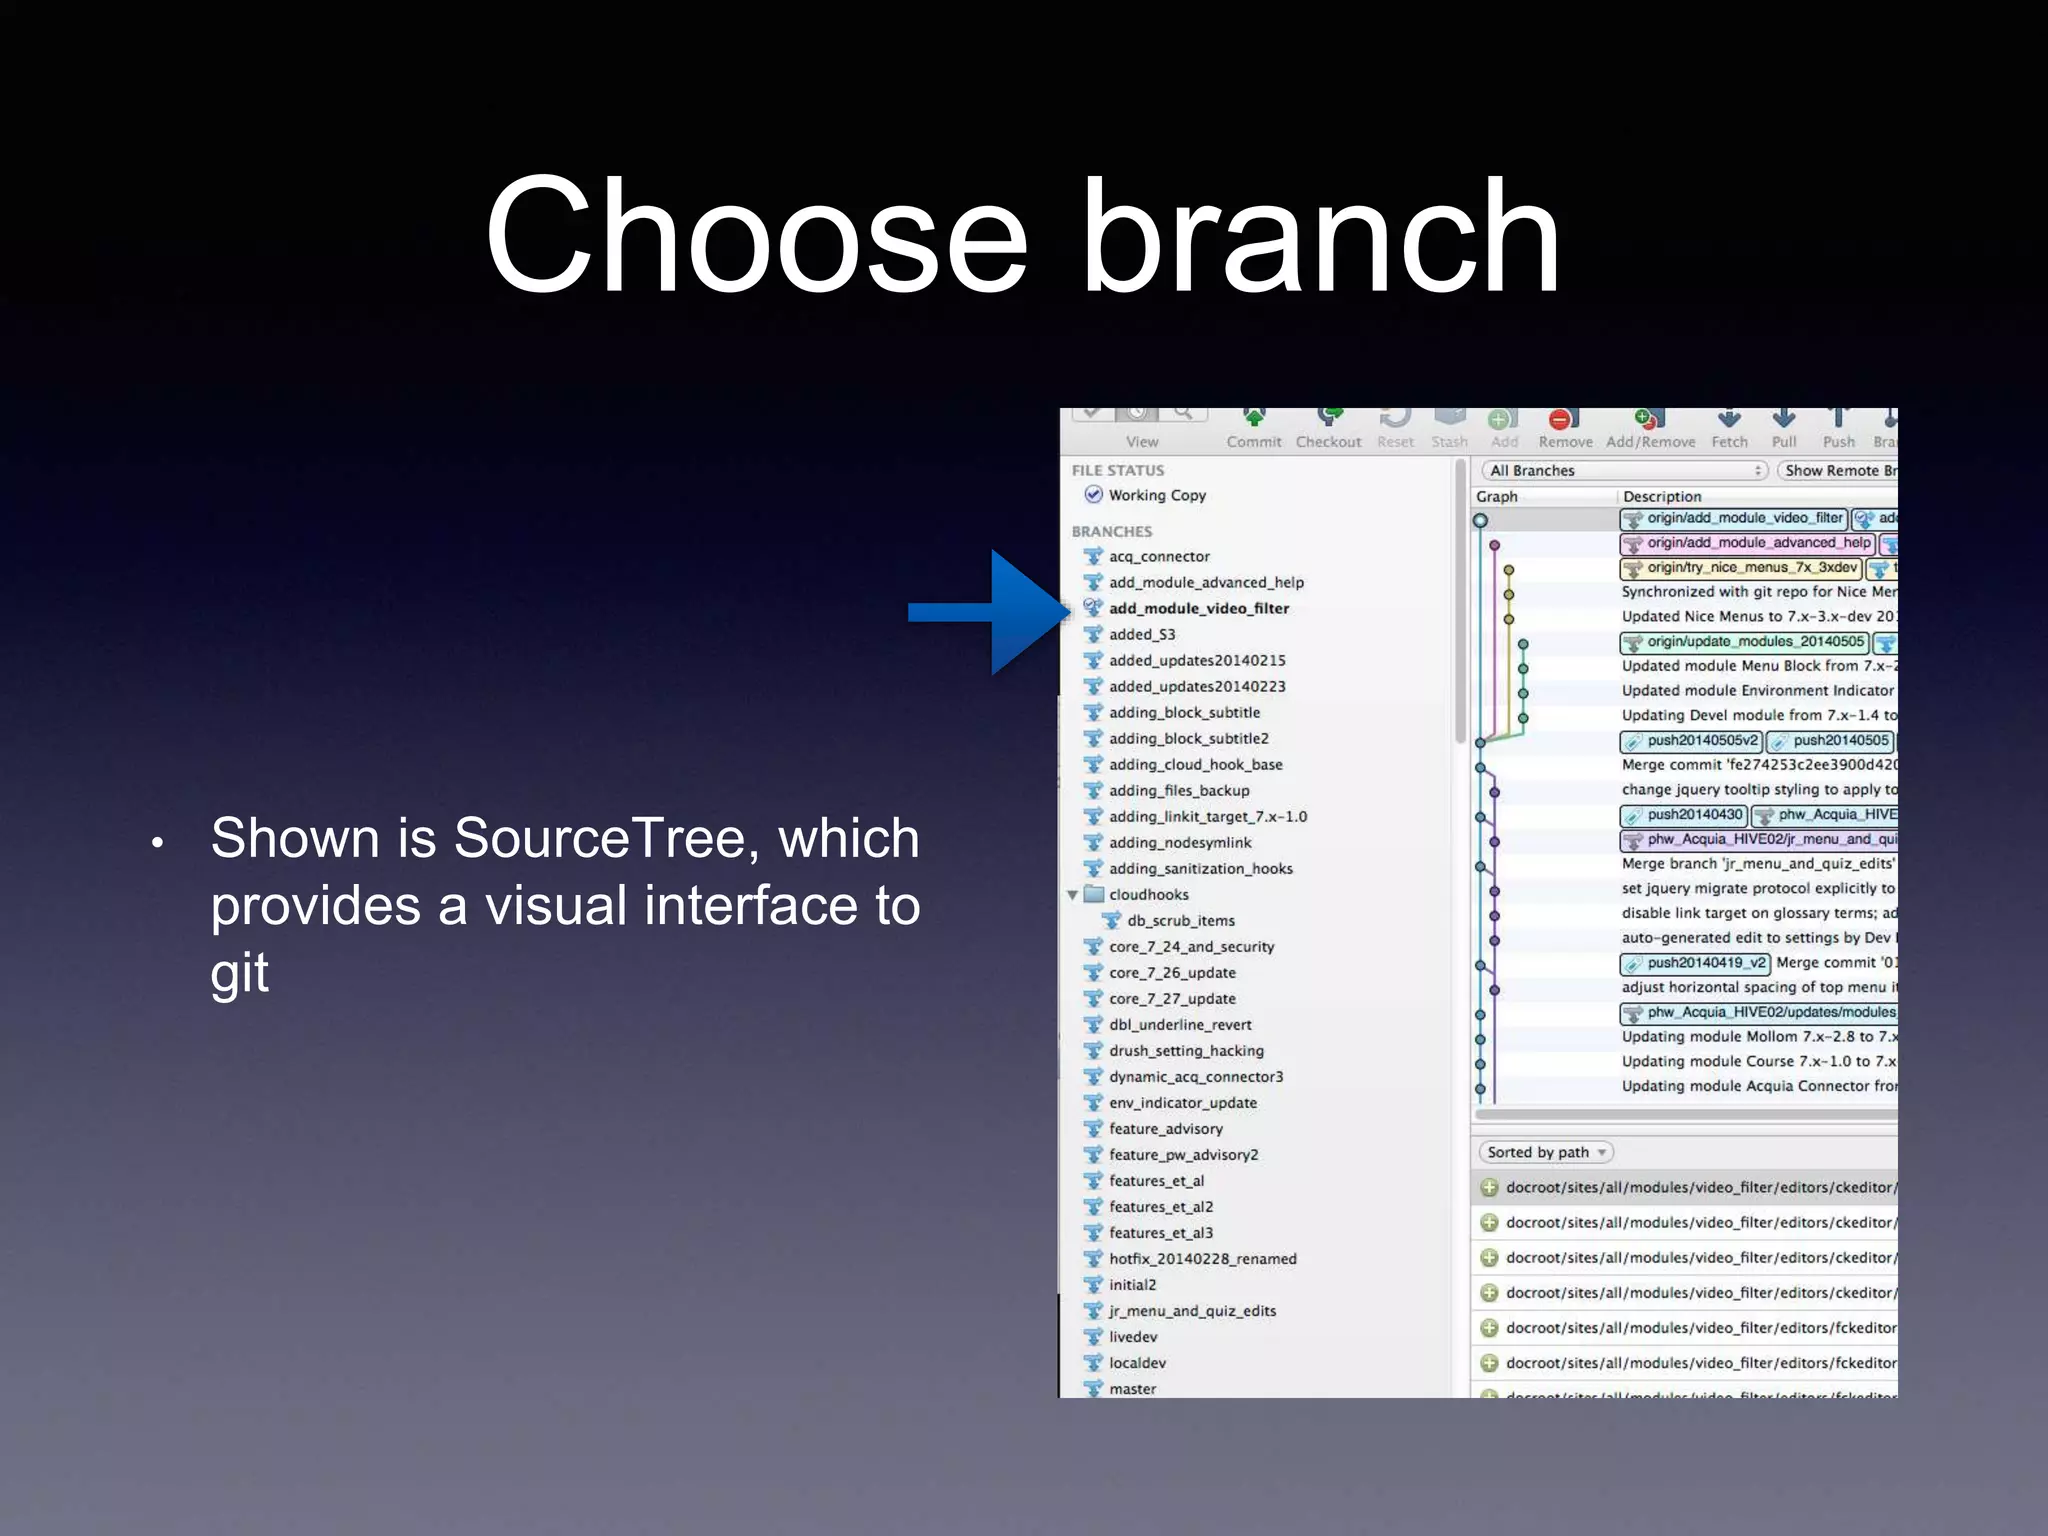Click the Commit toolbar icon
This screenshot has height=1536, width=2048.
[1254, 420]
